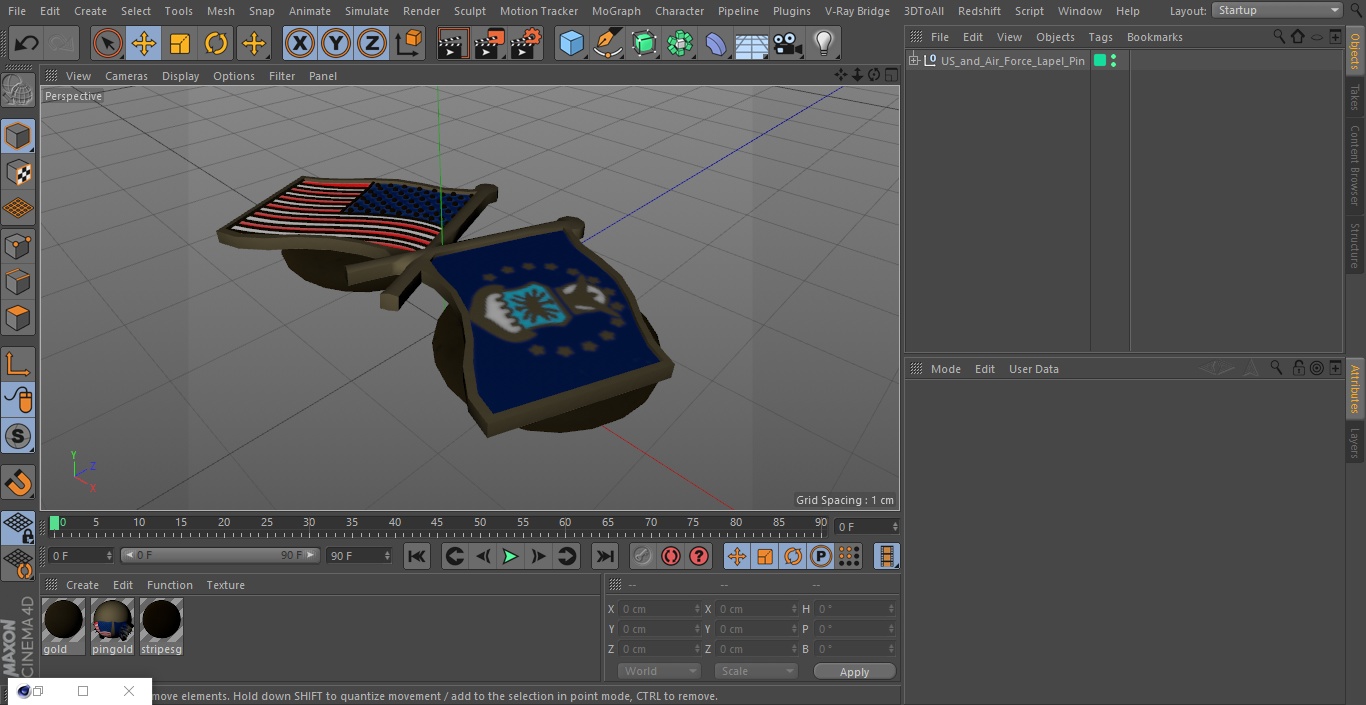This screenshot has width=1366, height=705.
Task: Add a camera object
Action: coord(788,43)
